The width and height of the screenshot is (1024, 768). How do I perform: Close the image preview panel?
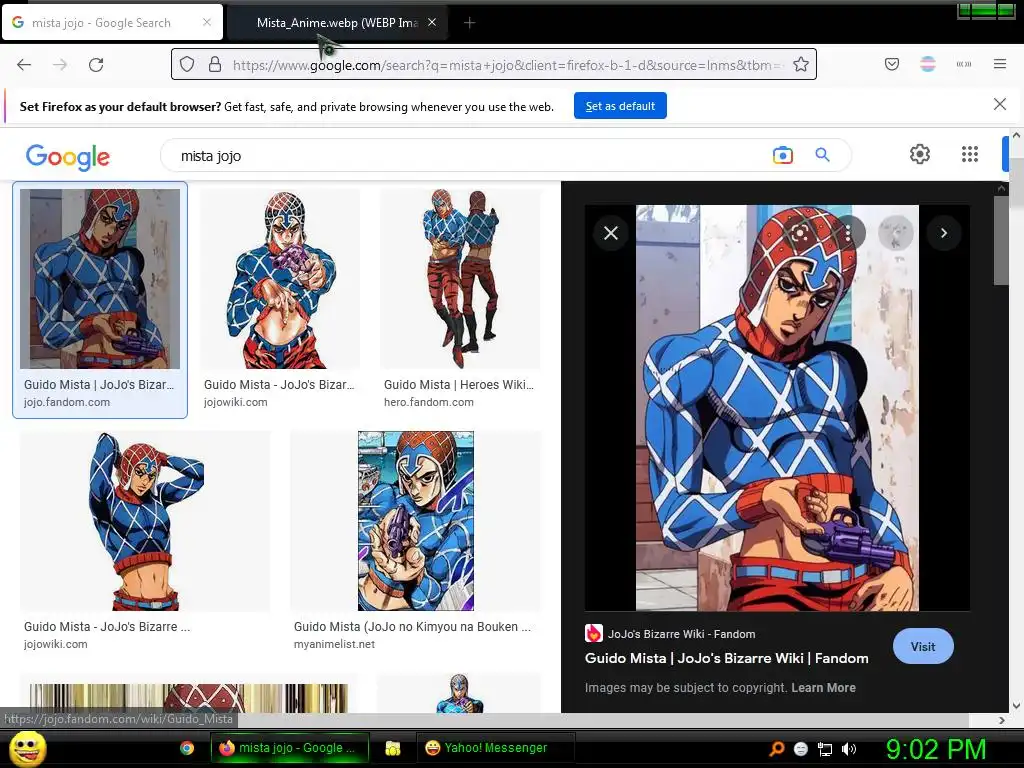(611, 233)
